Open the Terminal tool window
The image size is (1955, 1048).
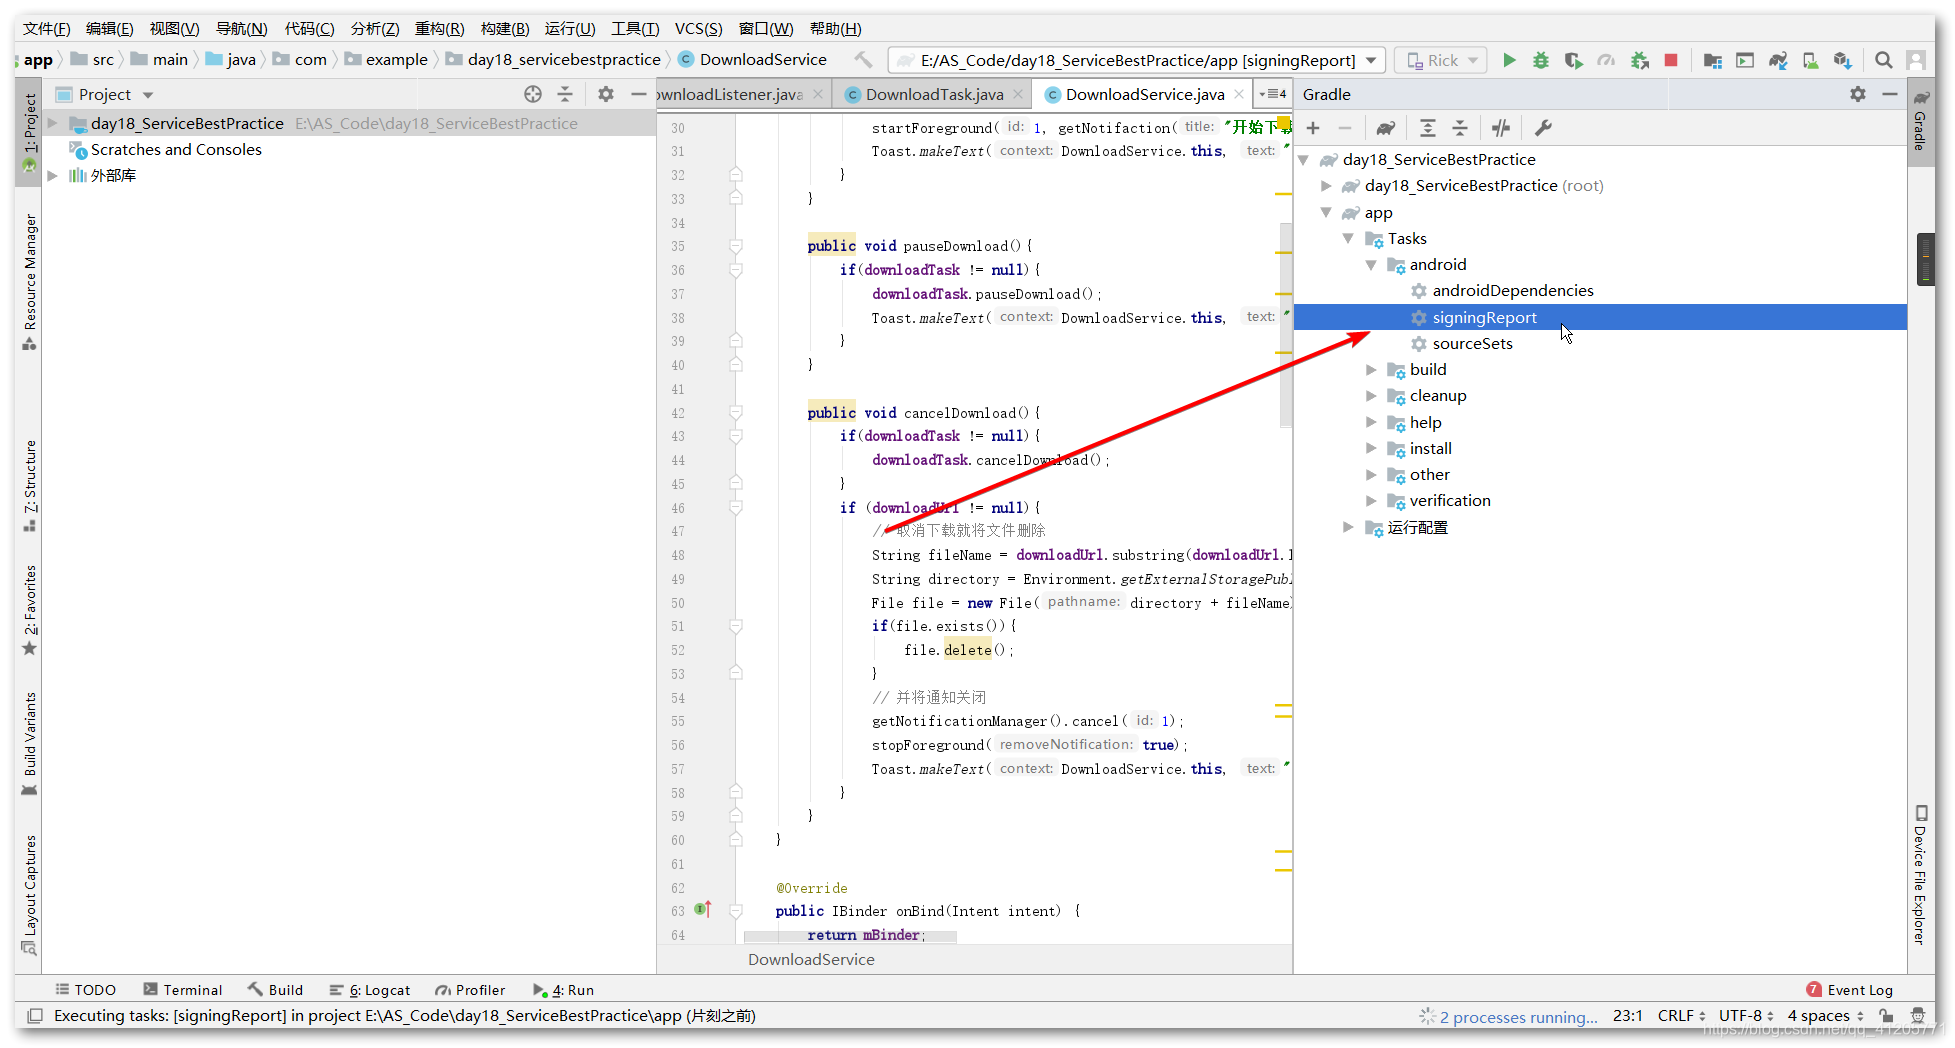183,990
